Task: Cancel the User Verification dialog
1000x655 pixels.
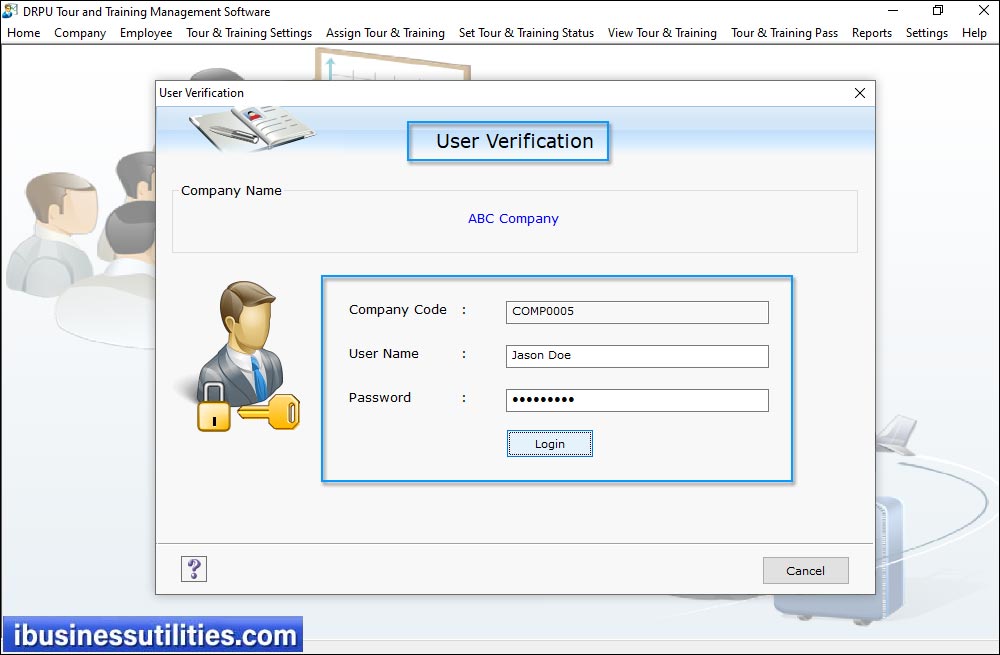Action: point(805,571)
